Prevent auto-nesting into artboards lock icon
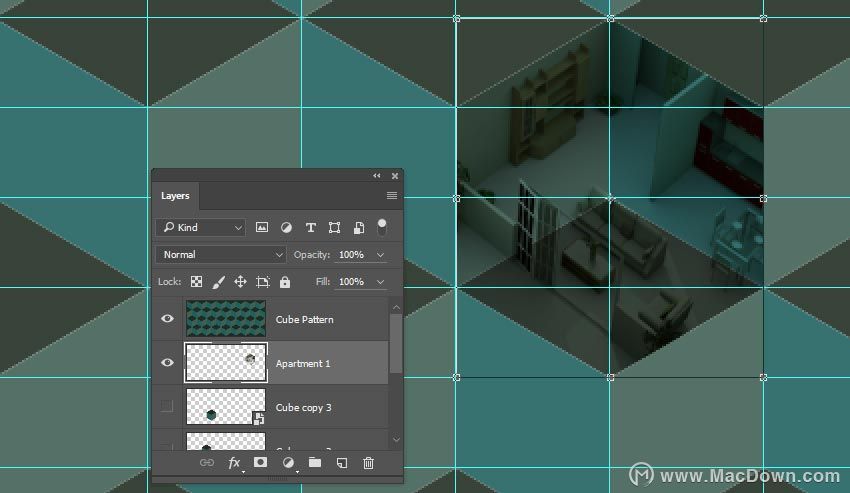The width and height of the screenshot is (850, 493). coord(263,282)
